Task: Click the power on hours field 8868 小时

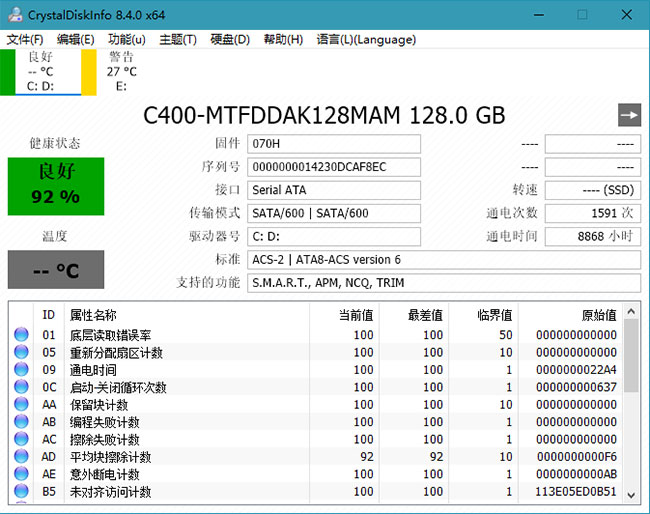Action: [x=593, y=237]
